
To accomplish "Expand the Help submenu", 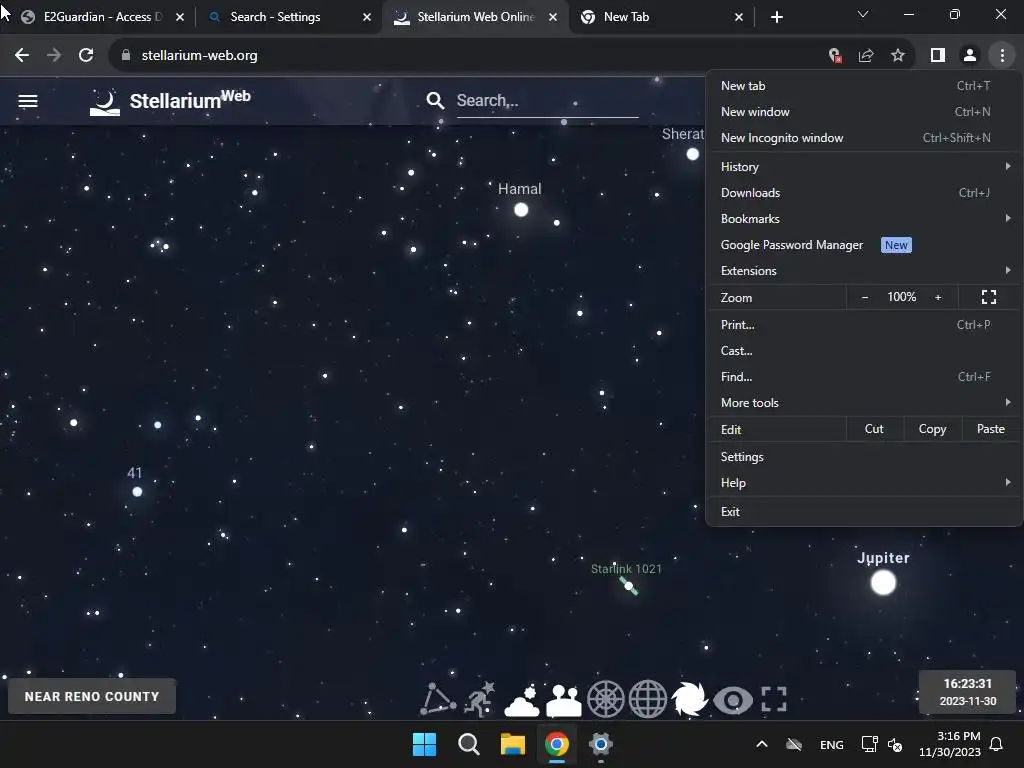I will pyautogui.click(x=864, y=483).
